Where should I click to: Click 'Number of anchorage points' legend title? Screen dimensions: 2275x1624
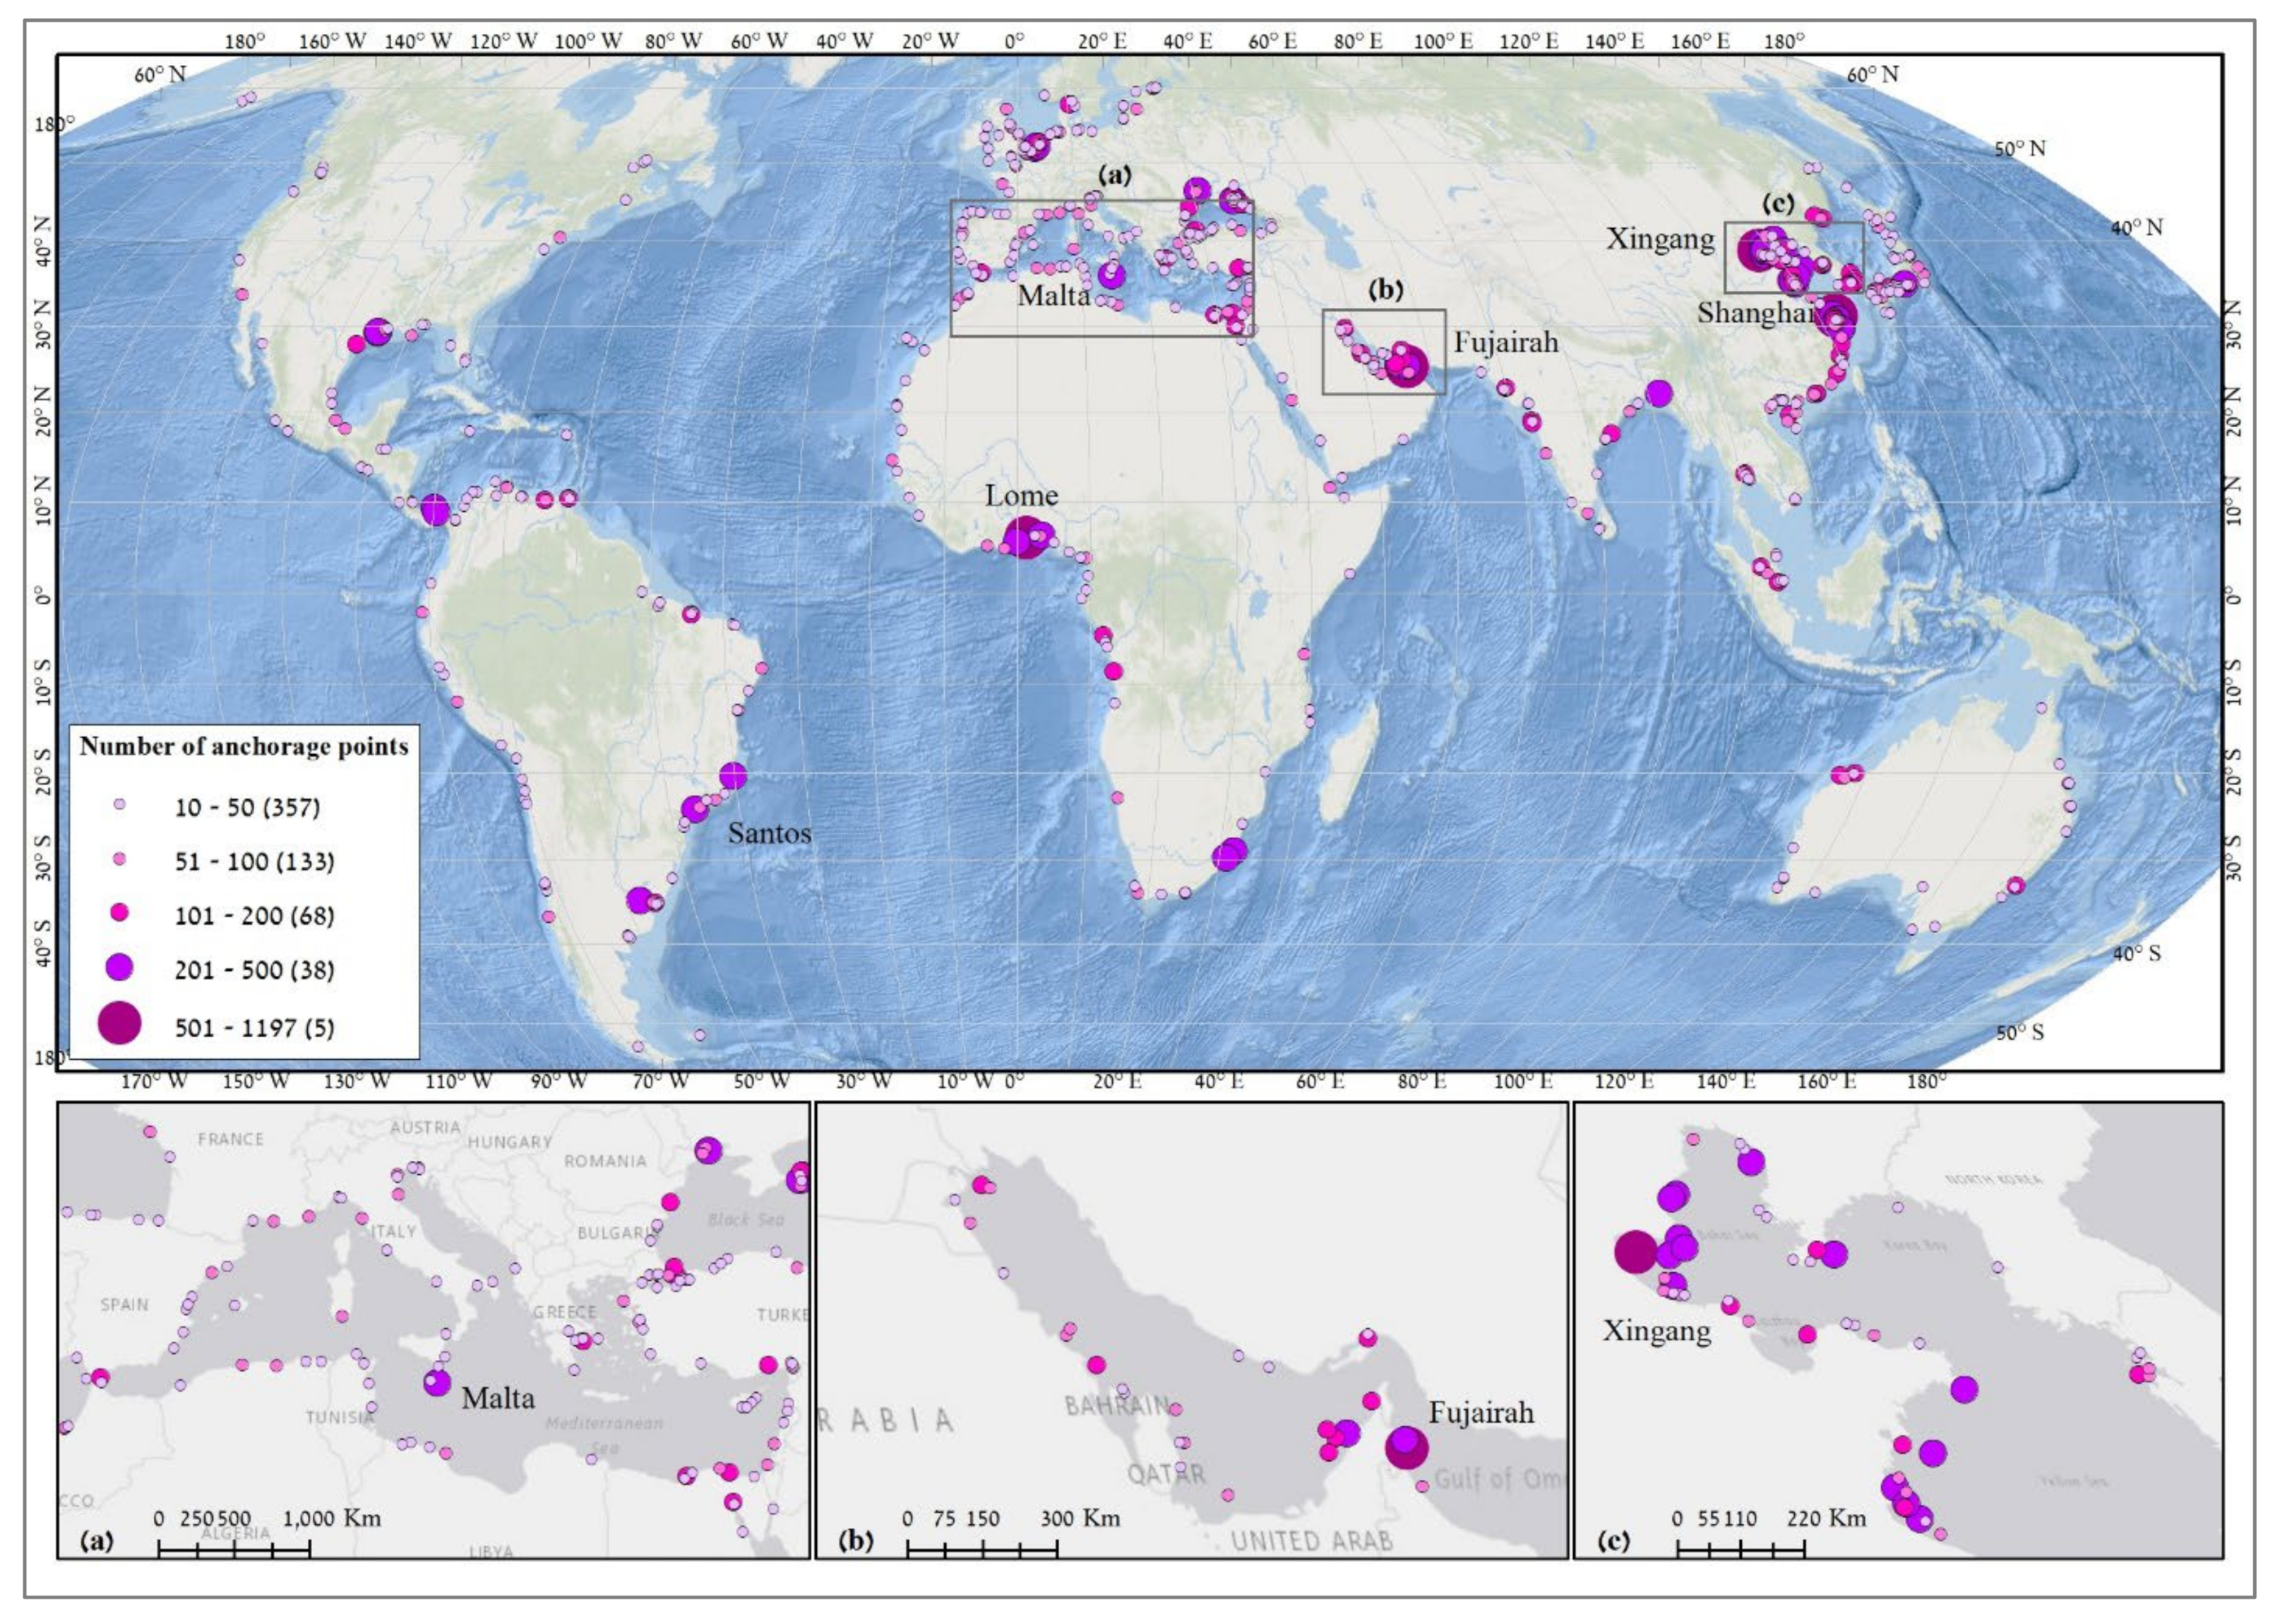tap(244, 747)
